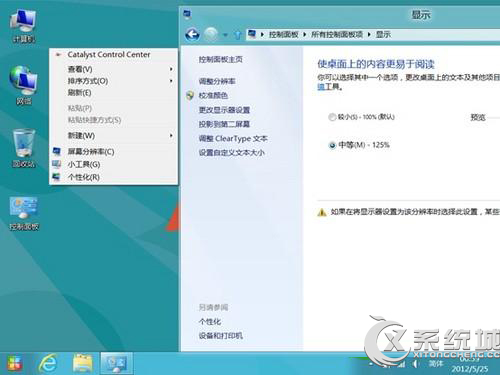Open 设备和打印机 link
This screenshot has height=375, width=500.
pos(220,336)
